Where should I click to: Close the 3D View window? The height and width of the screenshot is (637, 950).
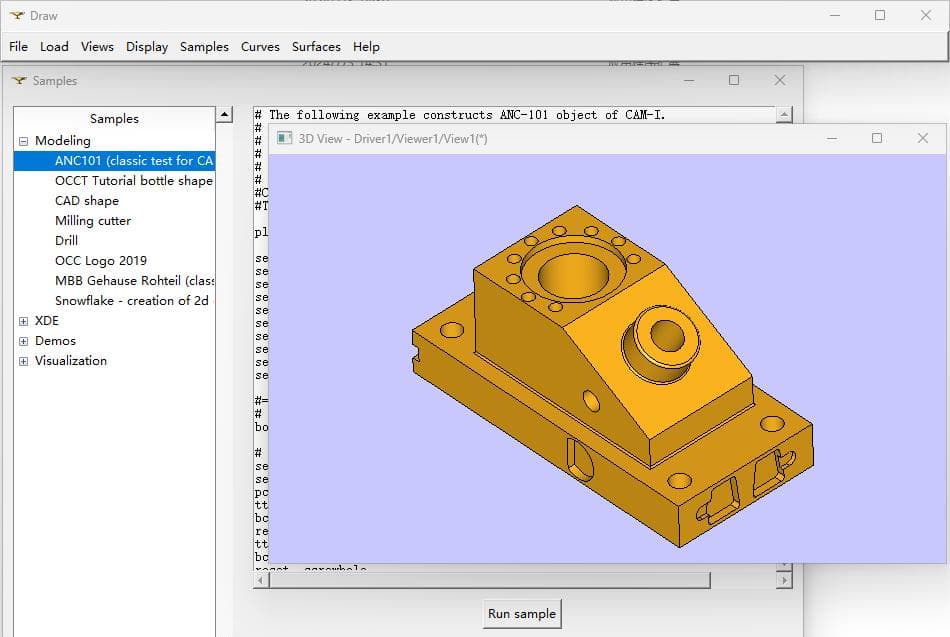[x=923, y=138]
